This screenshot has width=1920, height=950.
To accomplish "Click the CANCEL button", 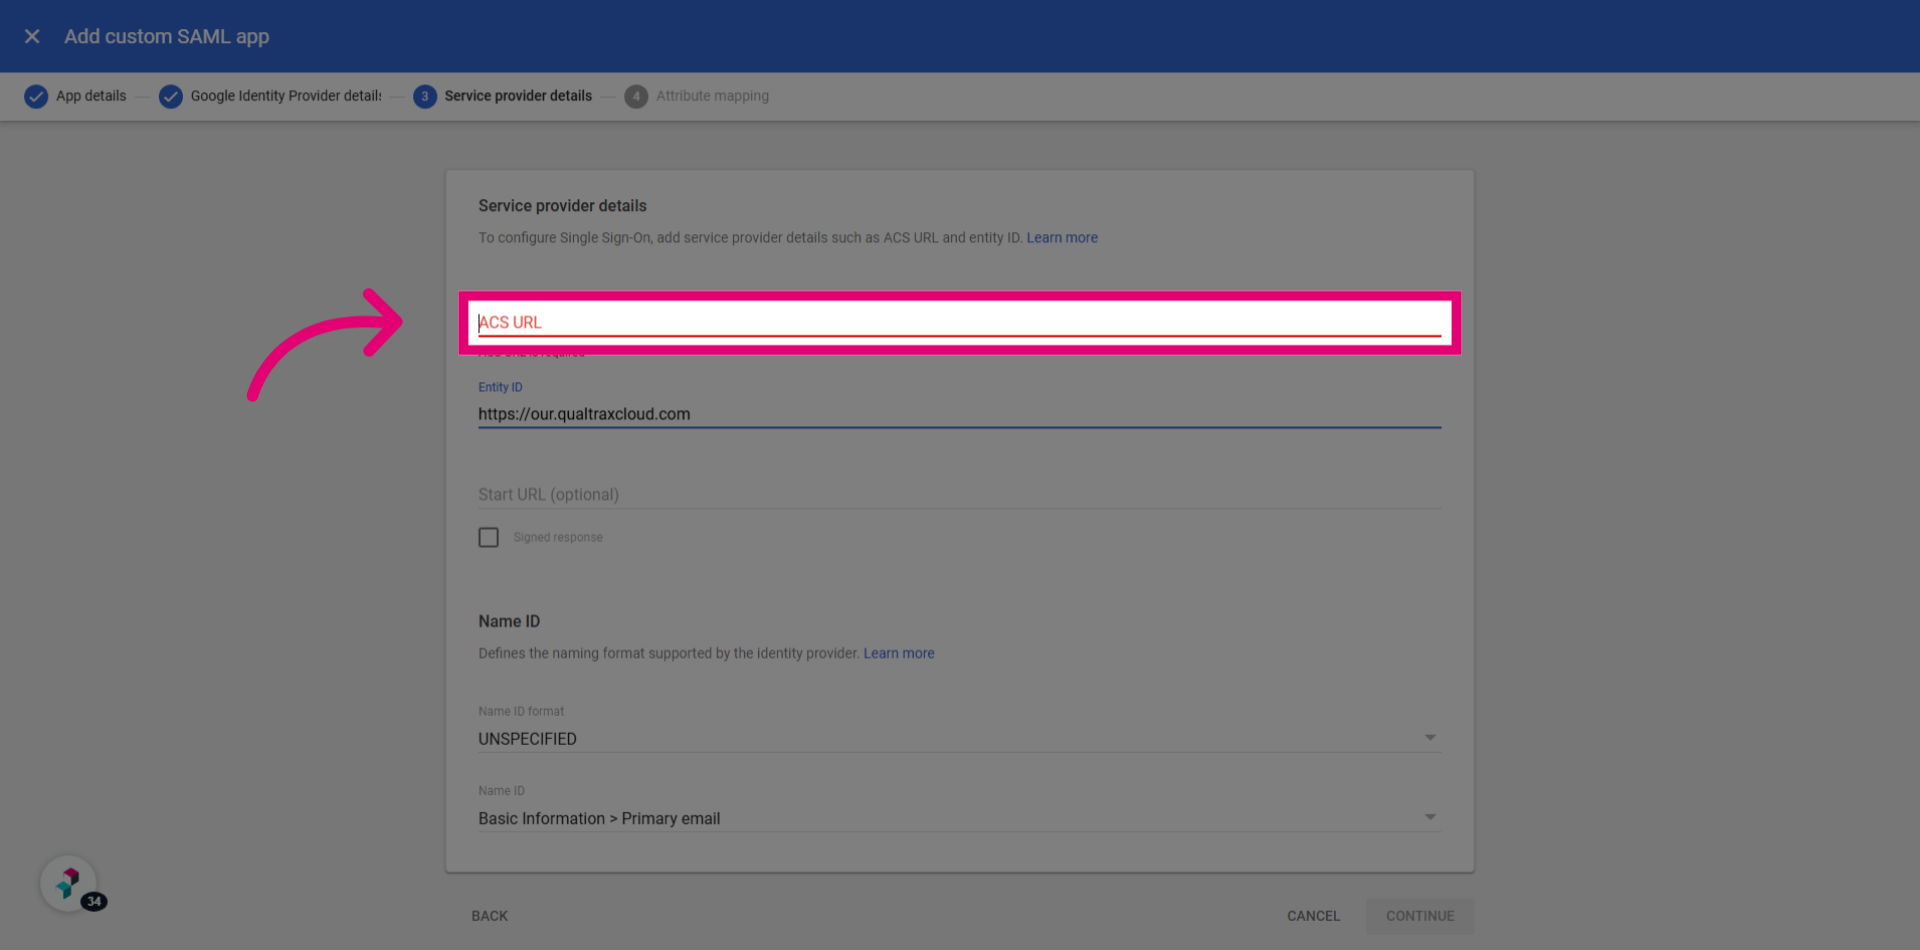I will pos(1313,916).
